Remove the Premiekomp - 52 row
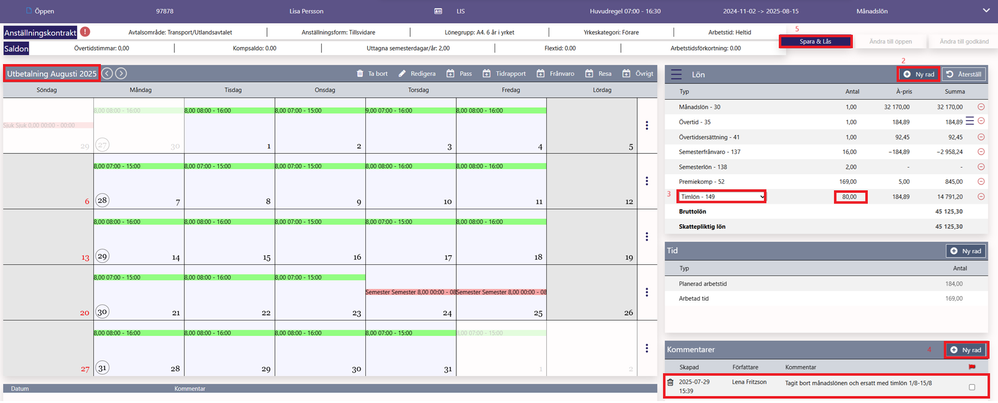Image resolution: width=998 pixels, height=403 pixels. click(x=981, y=183)
